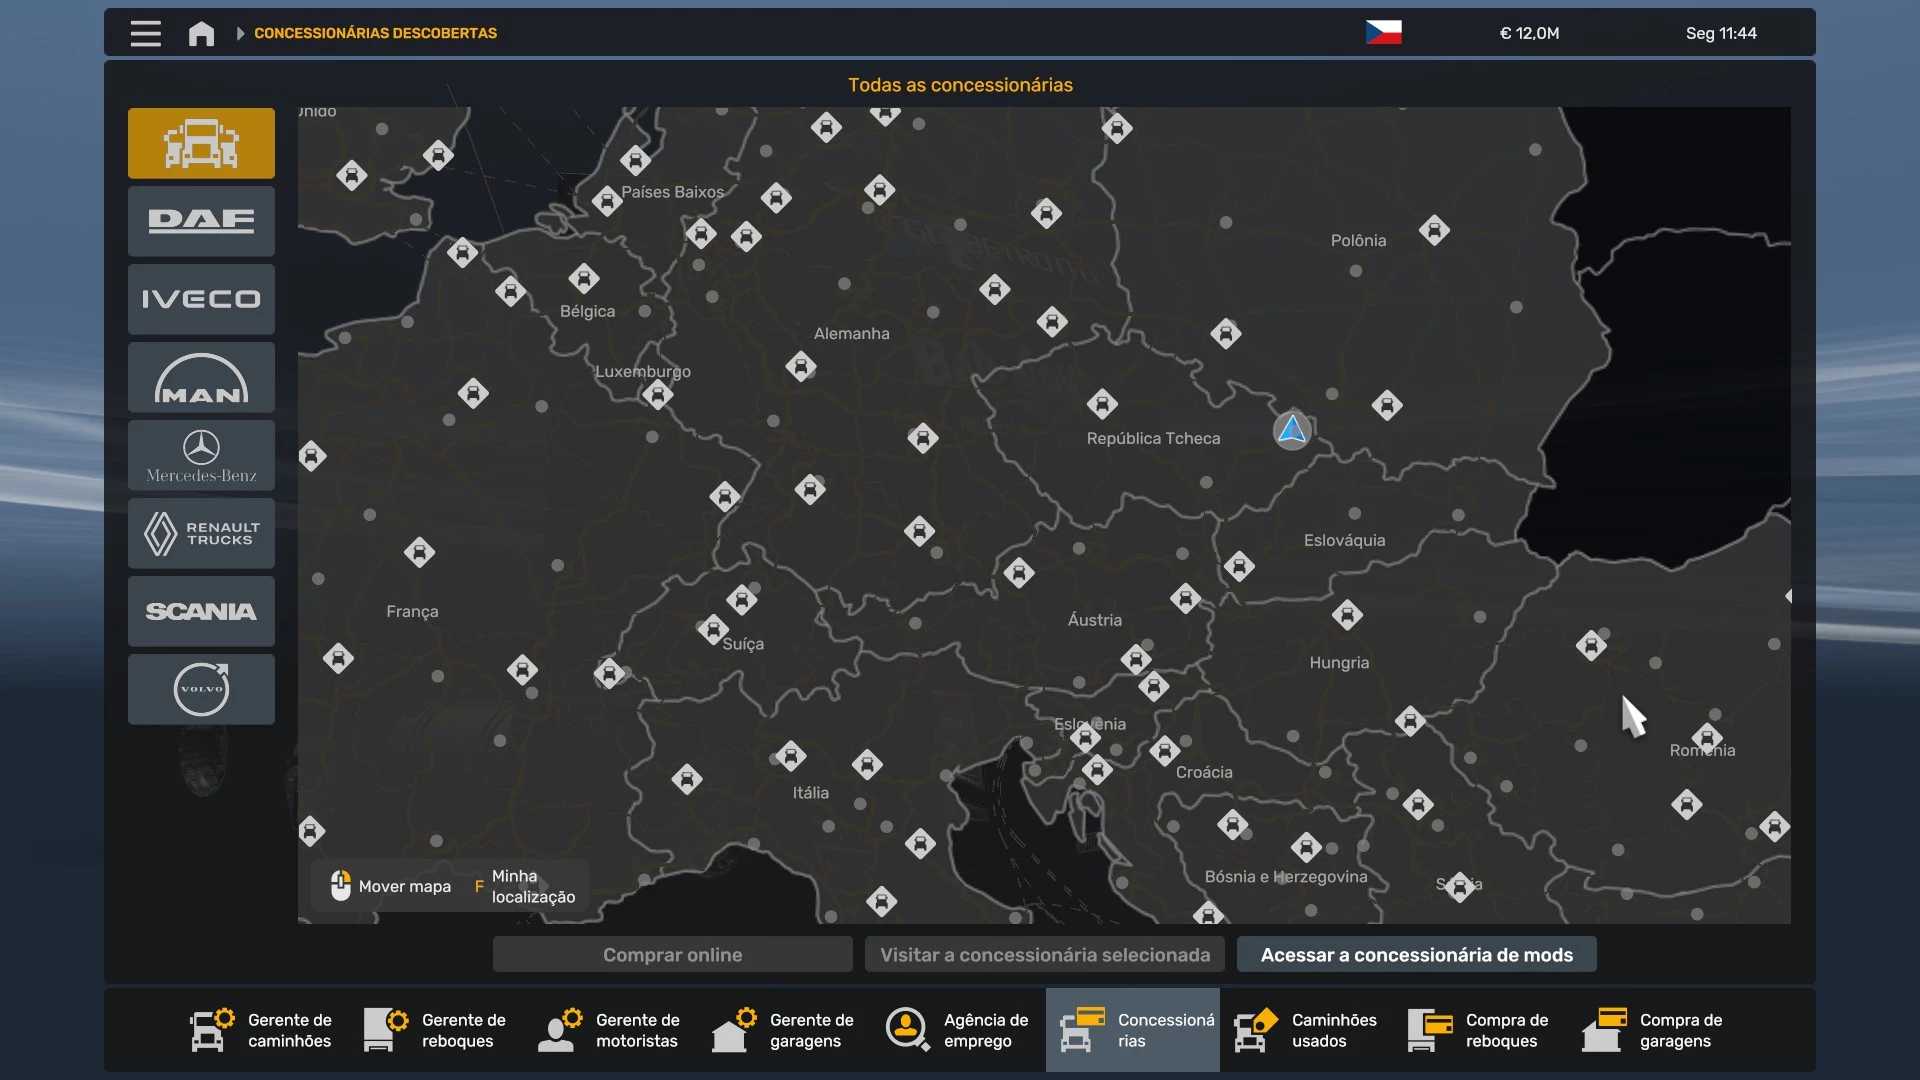Click Acessar a concessionária de mods
The height and width of the screenshot is (1080, 1920).
point(1416,955)
